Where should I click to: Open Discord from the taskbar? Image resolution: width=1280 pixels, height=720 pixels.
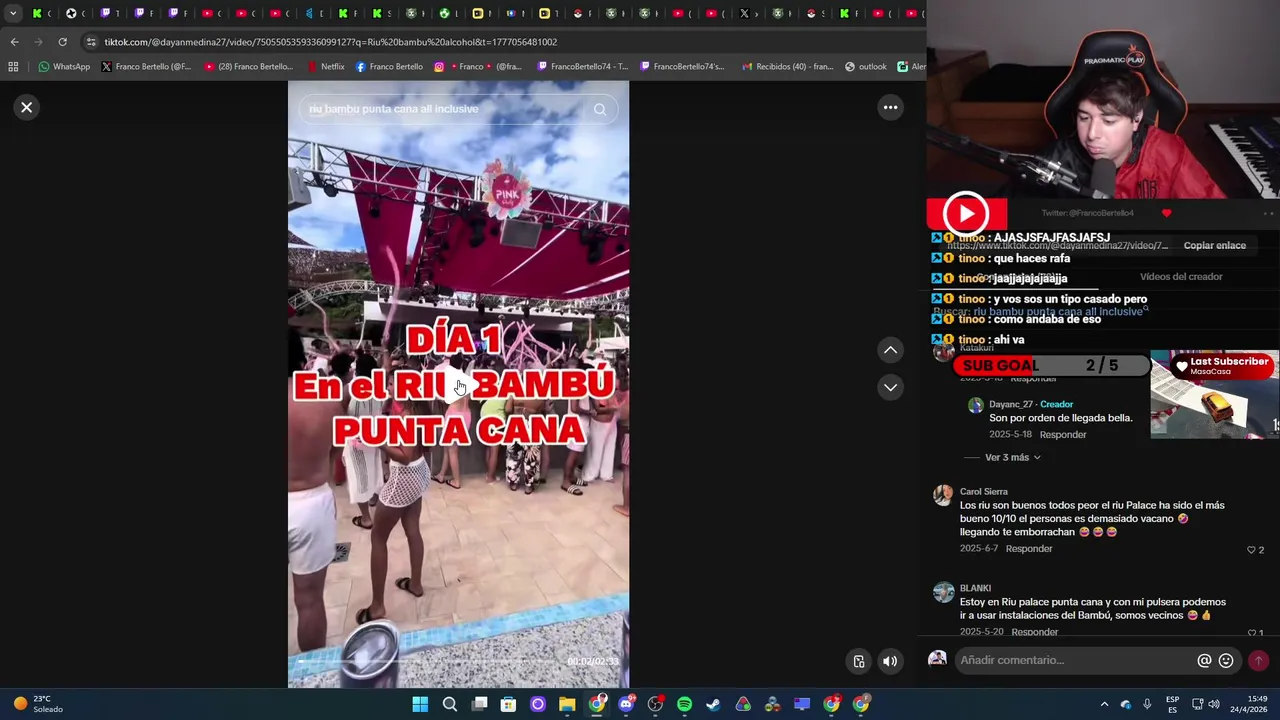(x=626, y=704)
